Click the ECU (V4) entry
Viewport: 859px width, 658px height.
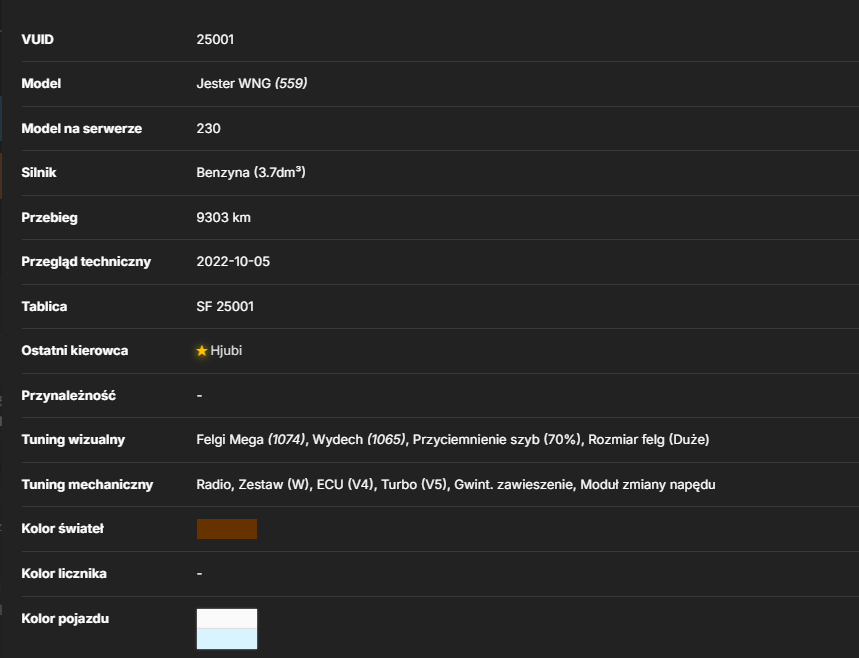[x=345, y=484]
